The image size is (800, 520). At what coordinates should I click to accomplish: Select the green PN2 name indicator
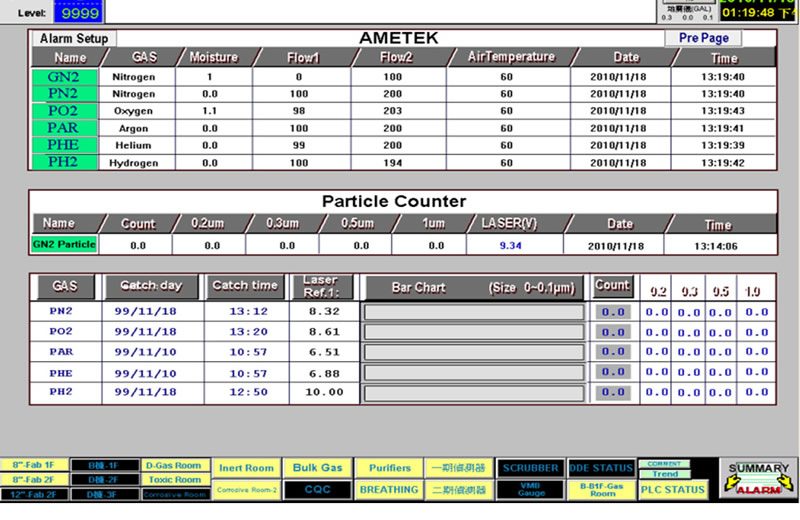pos(64,93)
